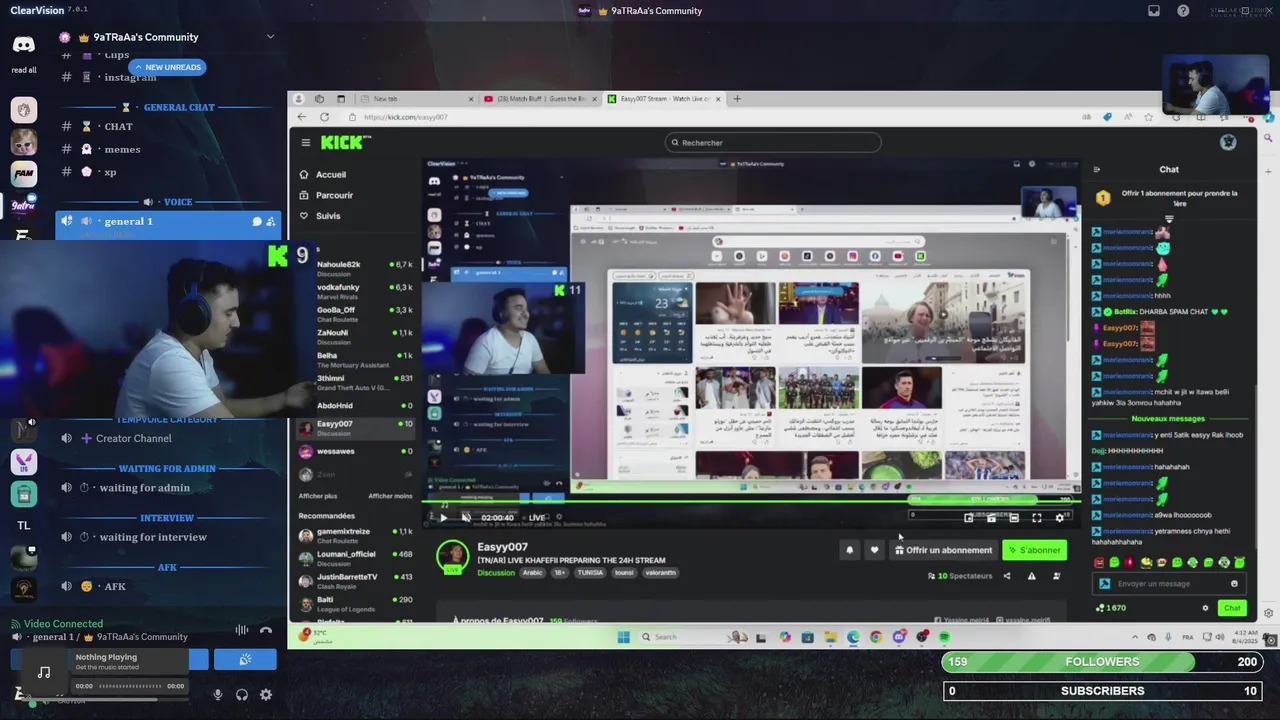Image resolution: width=1280 pixels, height=720 pixels.
Task: Play the Kick stream
Action: (444, 518)
